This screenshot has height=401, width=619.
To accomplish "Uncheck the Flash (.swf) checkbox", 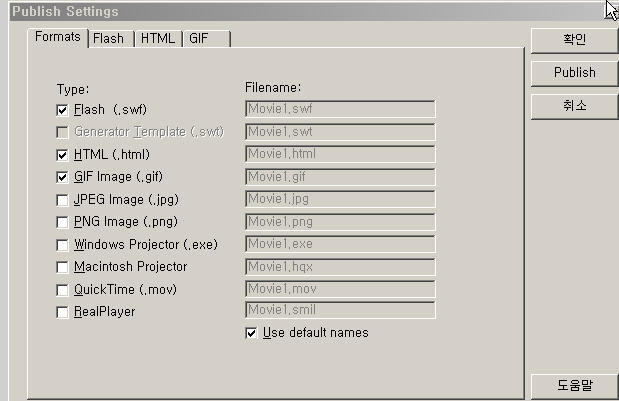I will pos(62,110).
